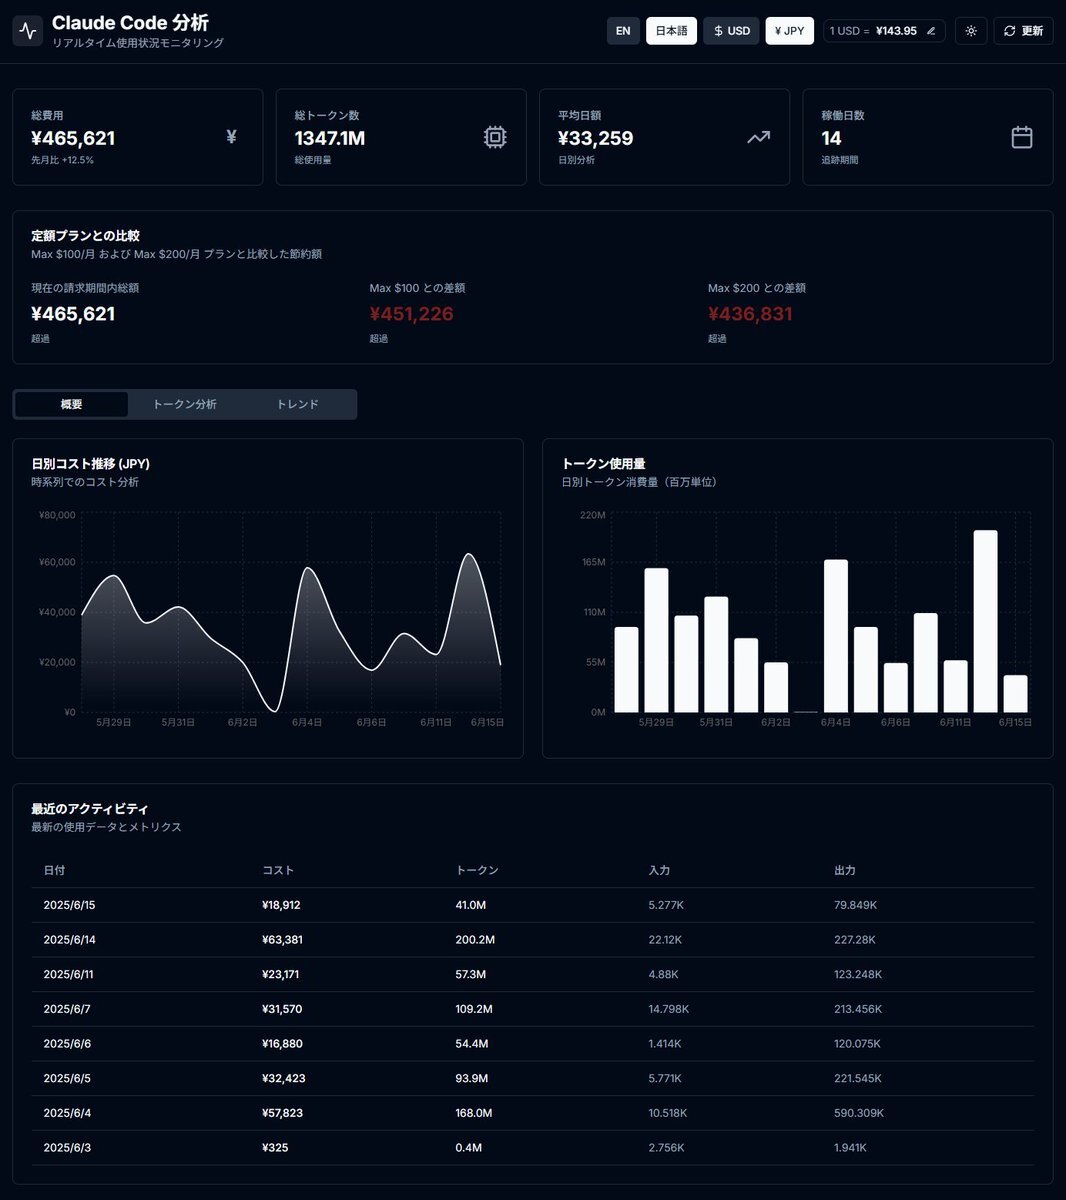Click the ¥63,381 cost cell
The height and width of the screenshot is (1200, 1066).
282,940
